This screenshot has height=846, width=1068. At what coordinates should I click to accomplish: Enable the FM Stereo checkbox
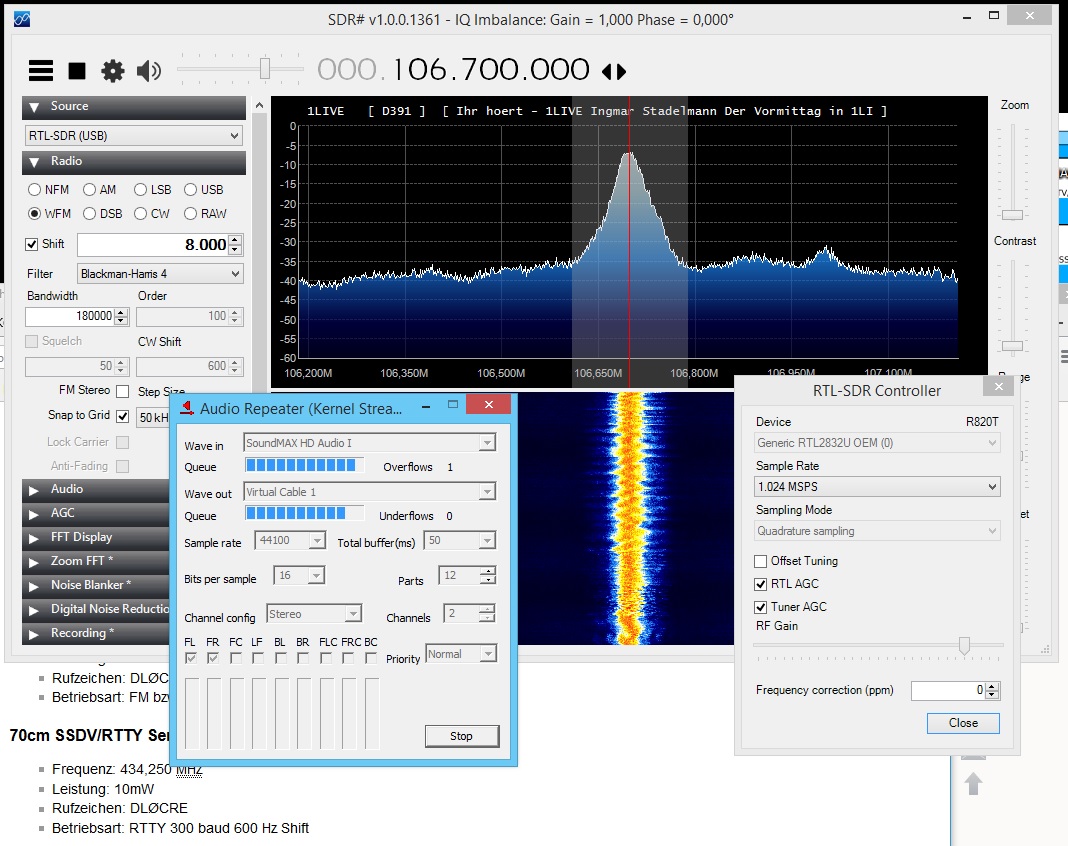pyautogui.click(x=122, y=391)
